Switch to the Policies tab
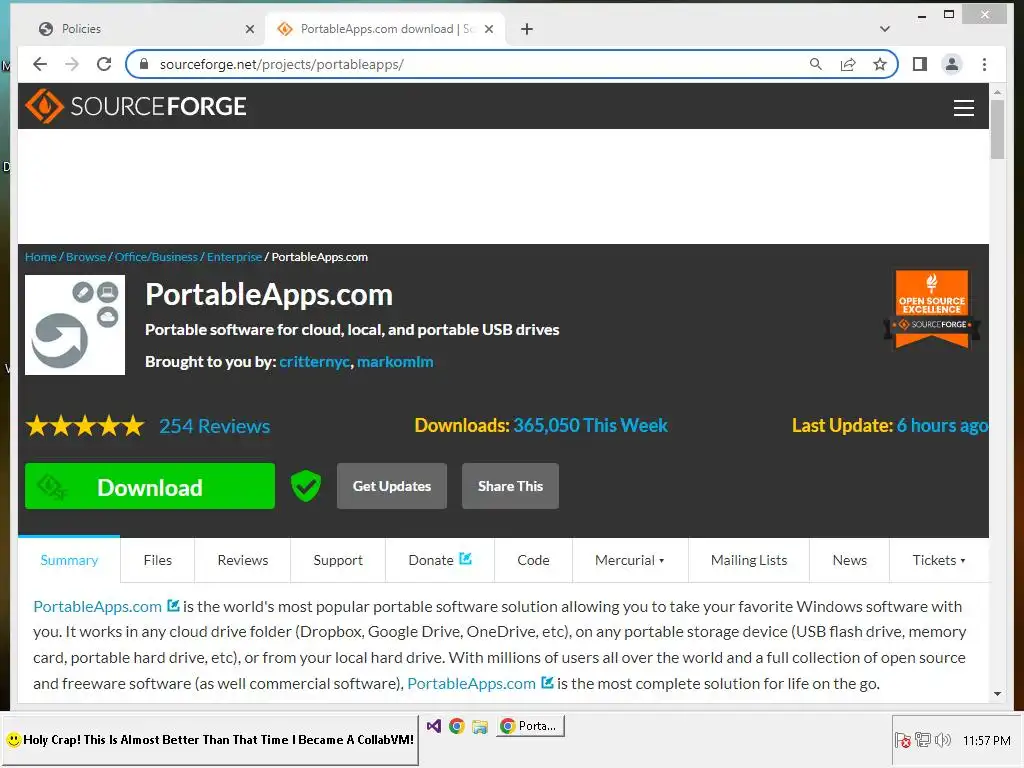The height and width of the screenshot is (768, 1024). pos(146,29)
